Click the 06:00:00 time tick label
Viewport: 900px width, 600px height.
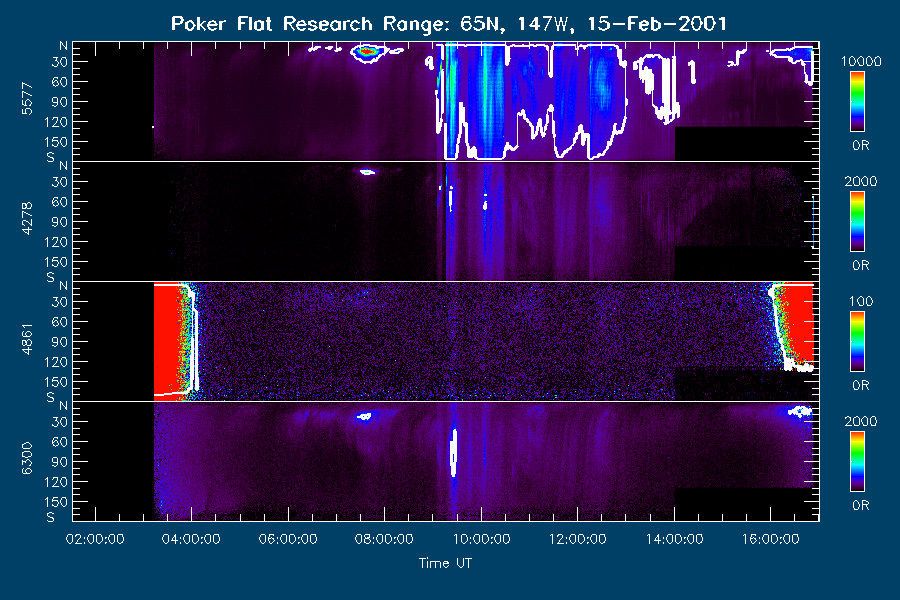tap(288, 539)
